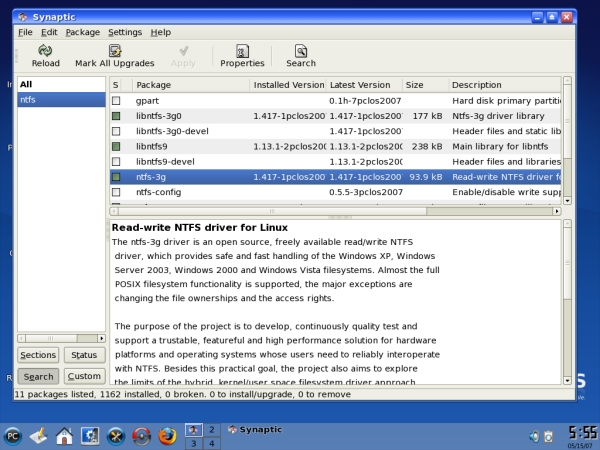The width and height of the screenshot is (600, 450).
Task: Open the control center taskbar icon
Action: 90,436
